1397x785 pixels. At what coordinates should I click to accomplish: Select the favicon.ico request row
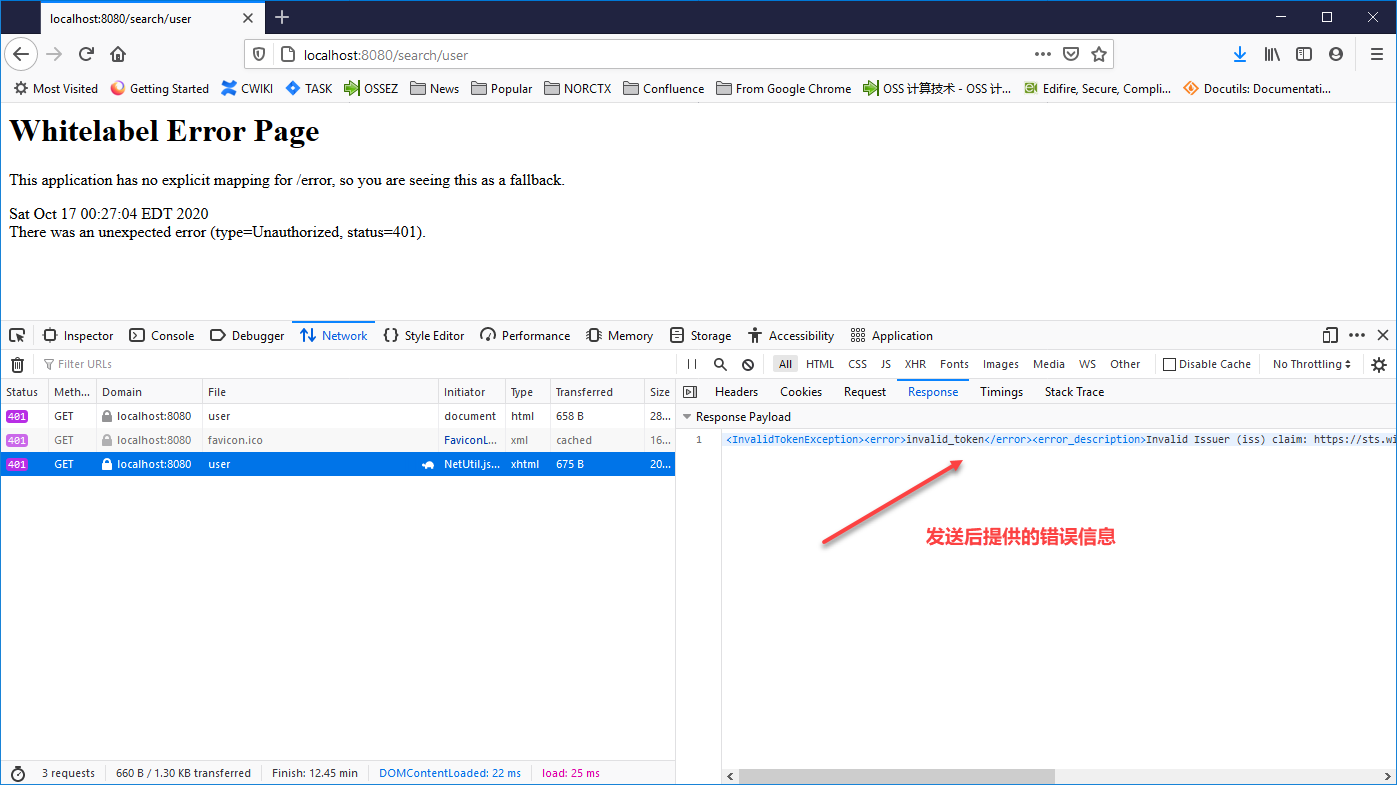(x=337, y=440)
